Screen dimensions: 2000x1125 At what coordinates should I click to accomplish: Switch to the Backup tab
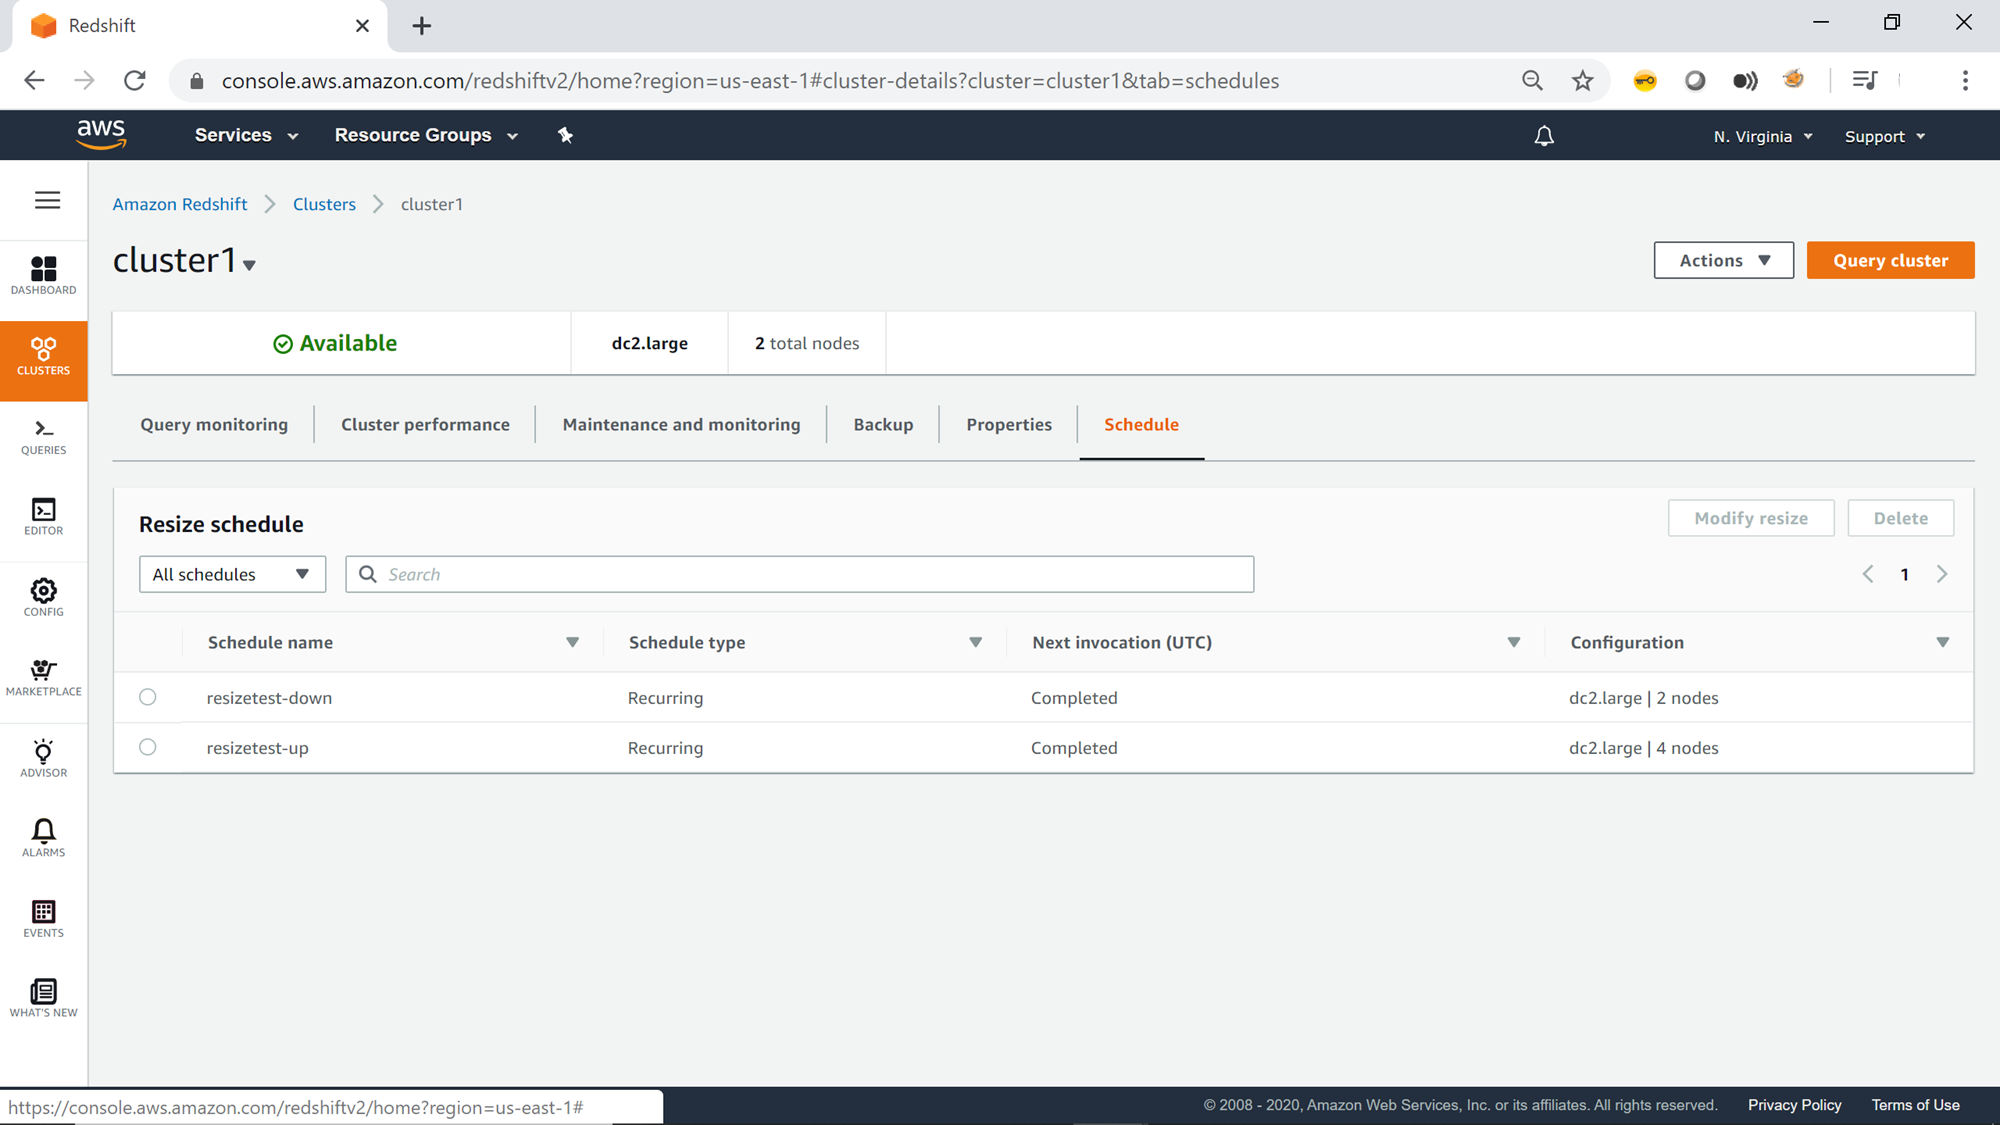(883, 424)
